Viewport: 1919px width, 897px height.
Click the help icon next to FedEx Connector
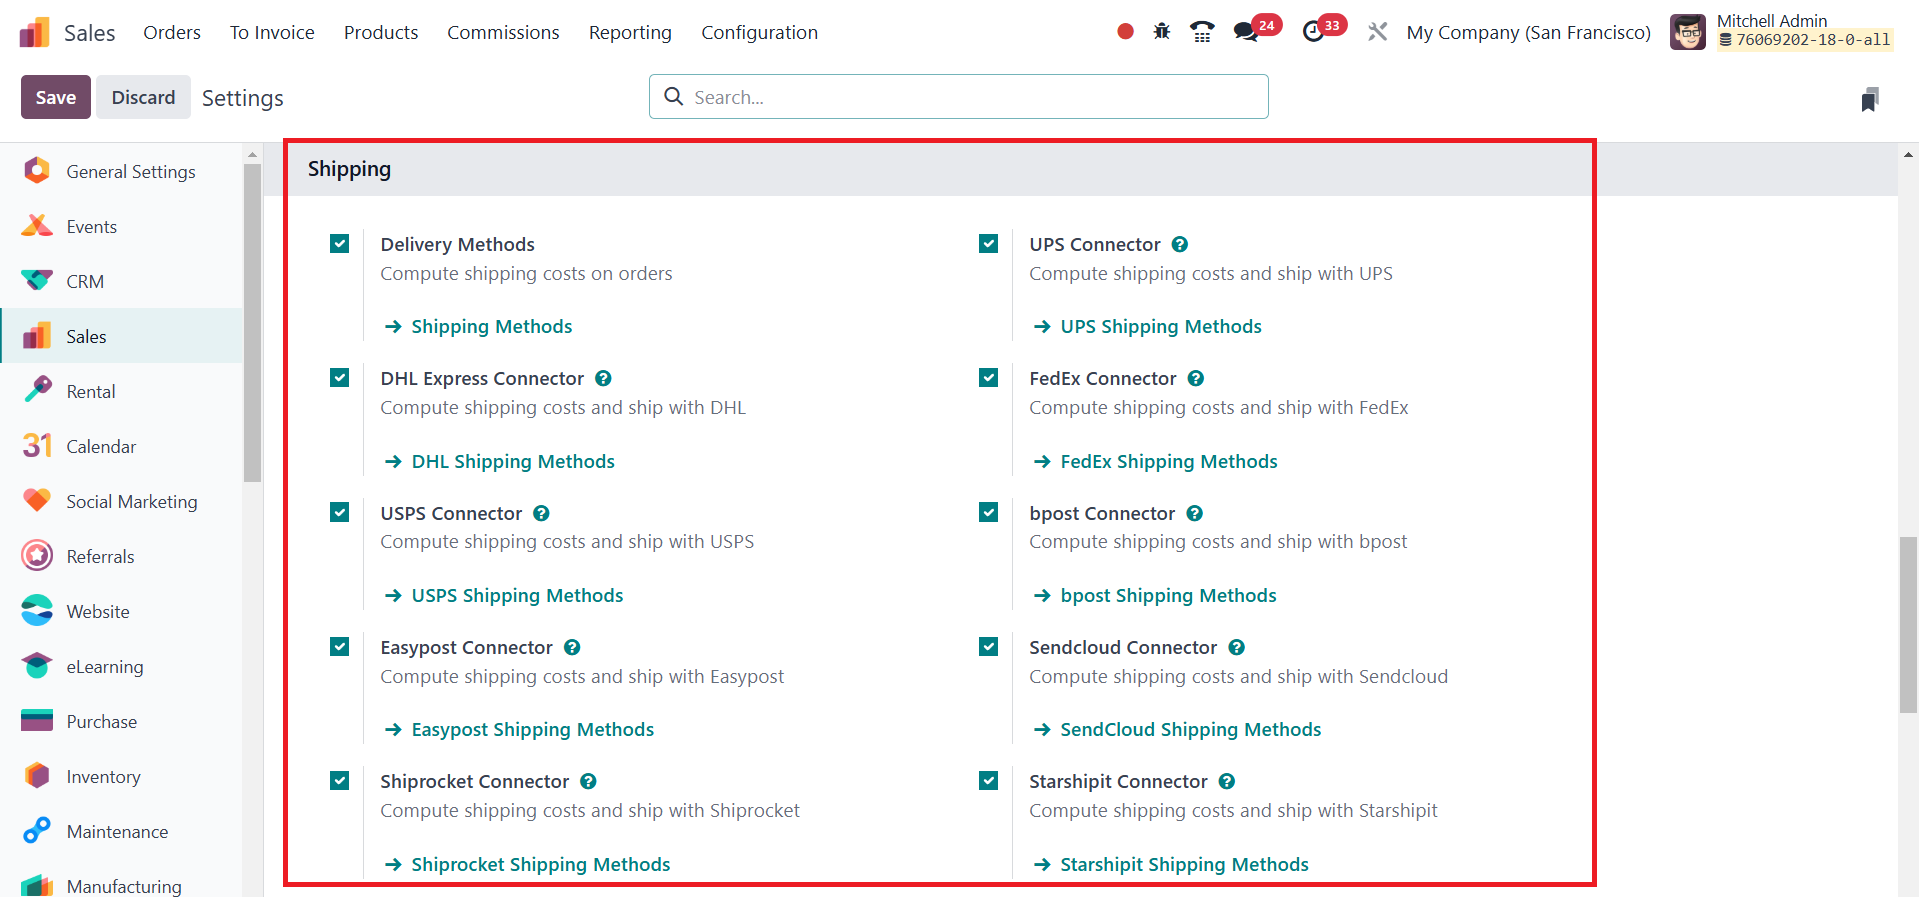(1196, 378)
